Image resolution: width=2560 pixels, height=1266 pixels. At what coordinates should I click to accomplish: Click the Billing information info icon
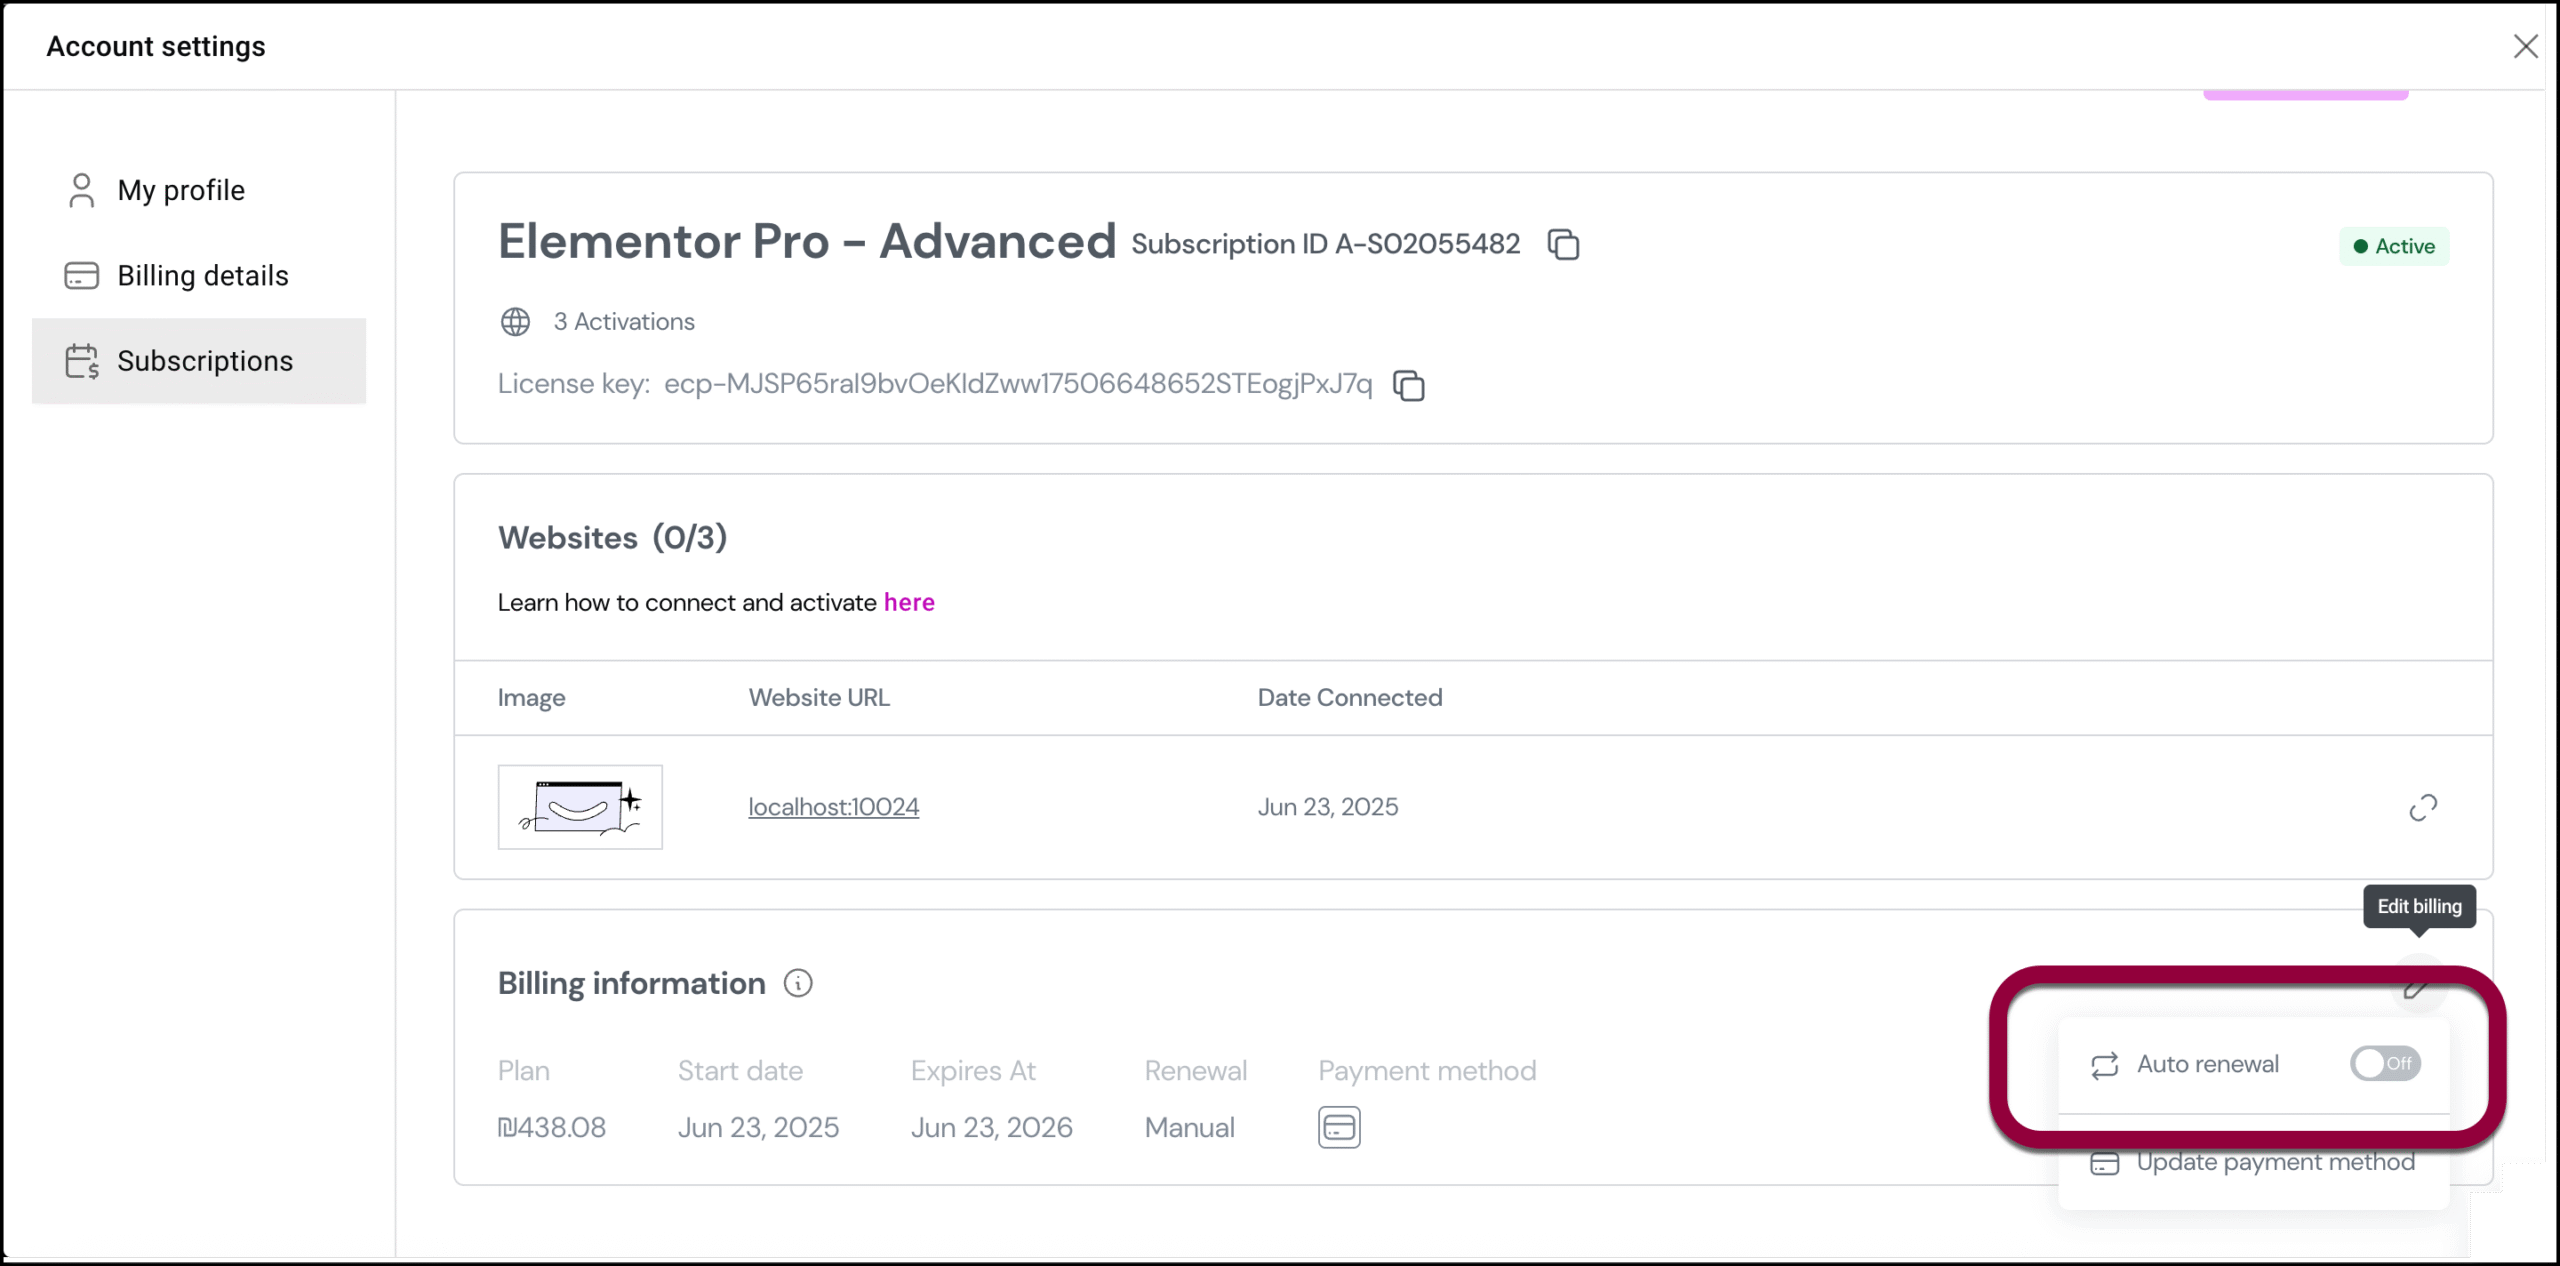point(798,983)
